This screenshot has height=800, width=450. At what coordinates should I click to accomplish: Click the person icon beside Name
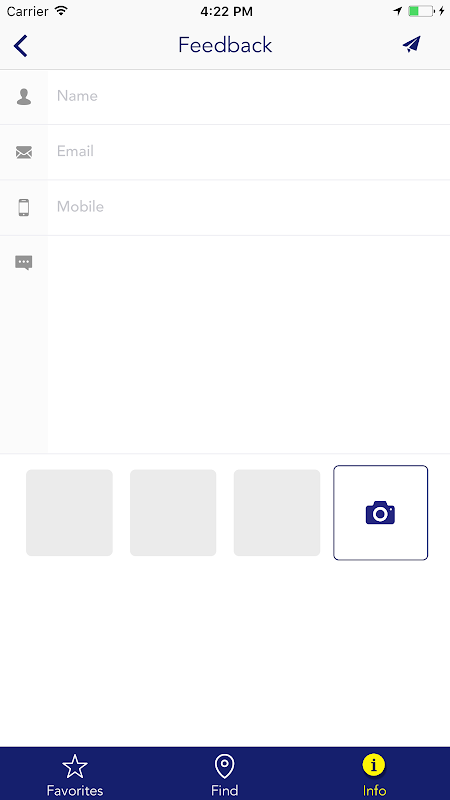pyautogui.click(x=24, y=97)
